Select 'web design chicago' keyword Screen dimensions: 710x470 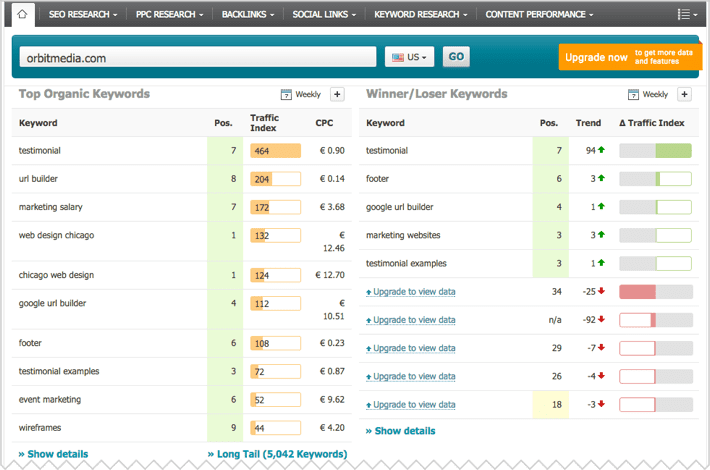pyautogui.click(x=56, y=235)
